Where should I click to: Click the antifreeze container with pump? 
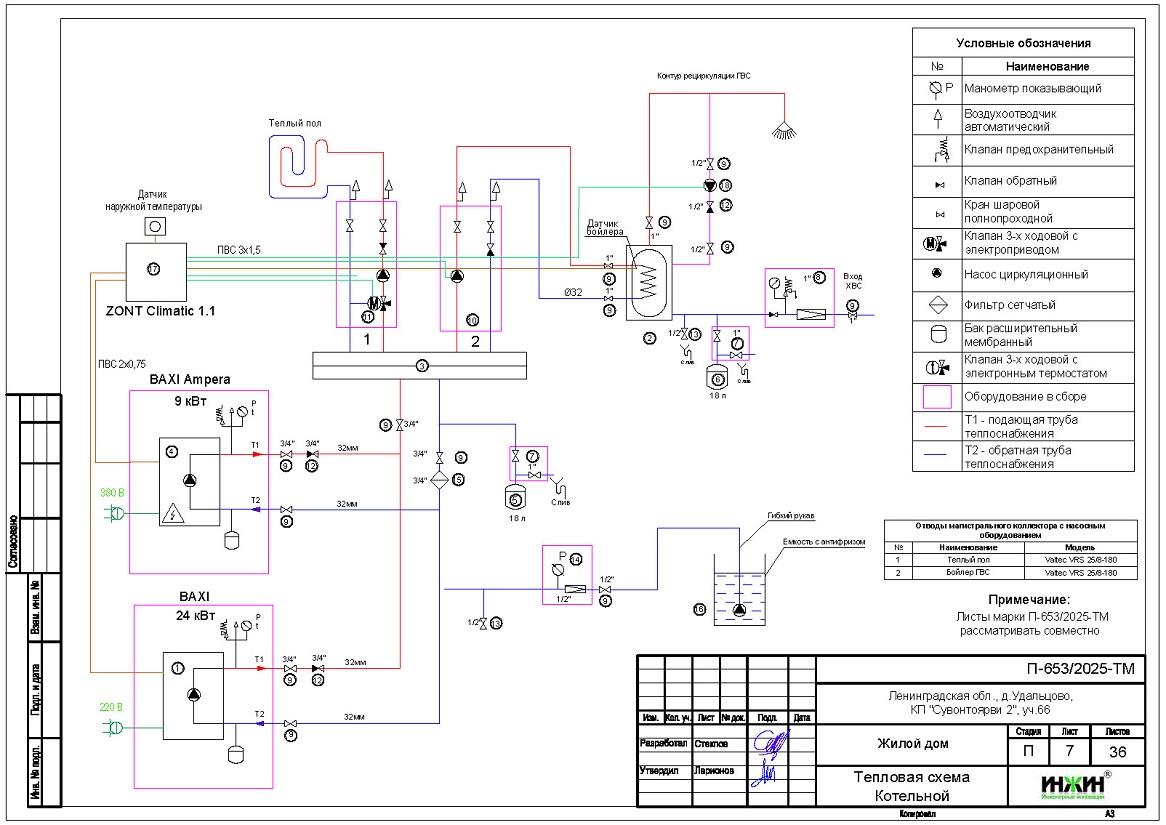739,598
